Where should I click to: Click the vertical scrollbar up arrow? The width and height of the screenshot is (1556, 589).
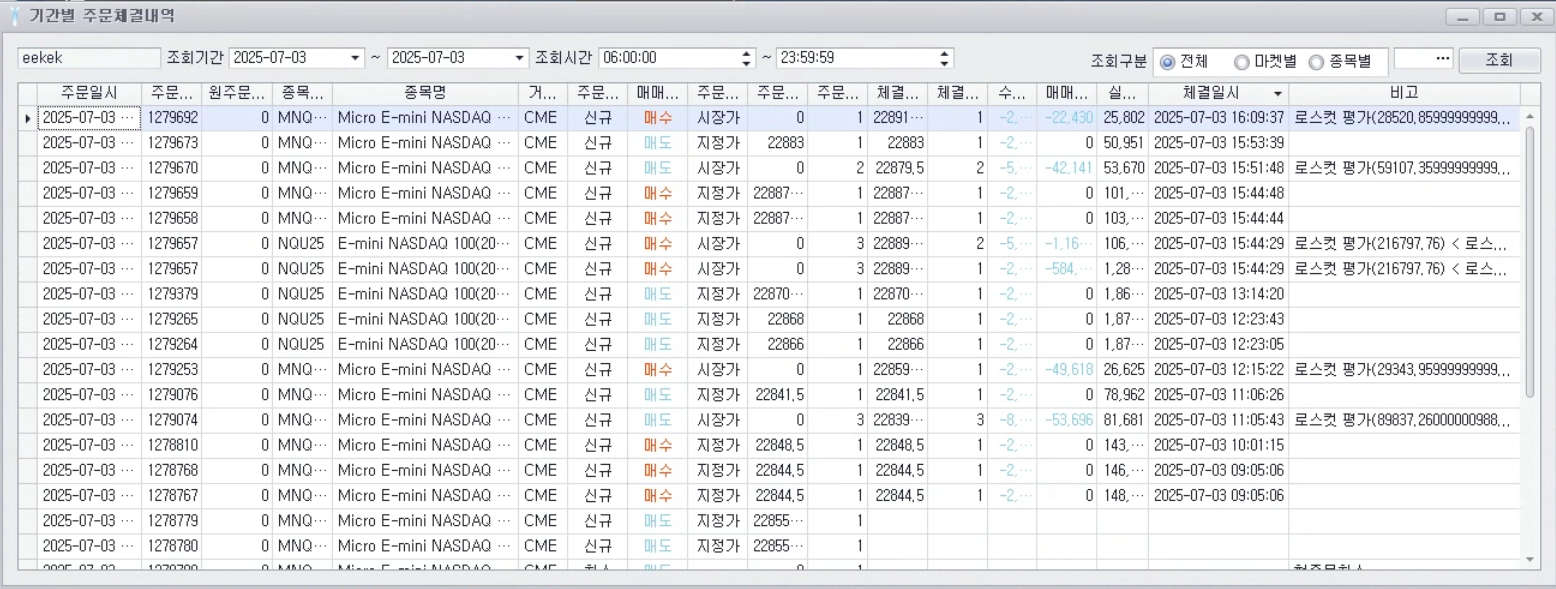[1529, 116]
